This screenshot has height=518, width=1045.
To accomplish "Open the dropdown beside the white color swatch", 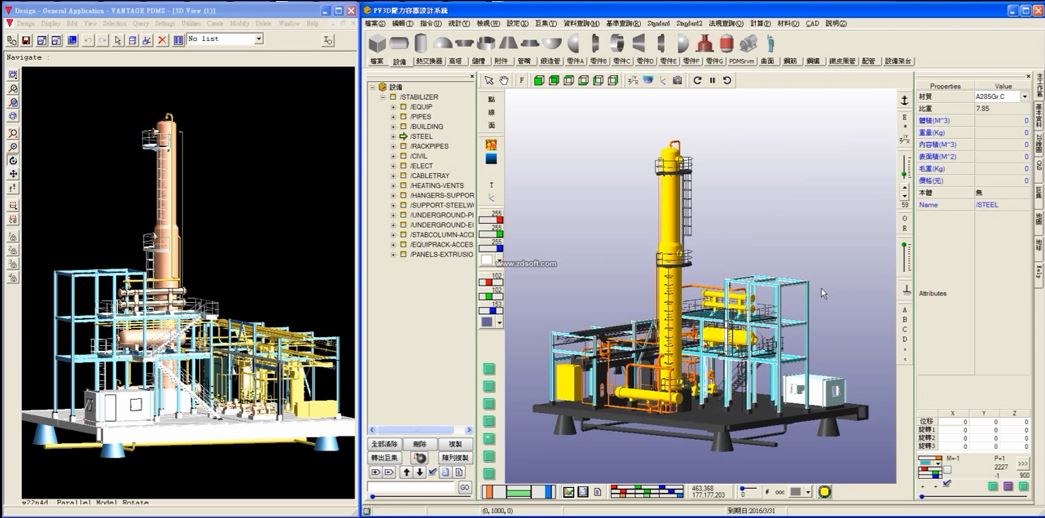I will (x=499, y=260).
